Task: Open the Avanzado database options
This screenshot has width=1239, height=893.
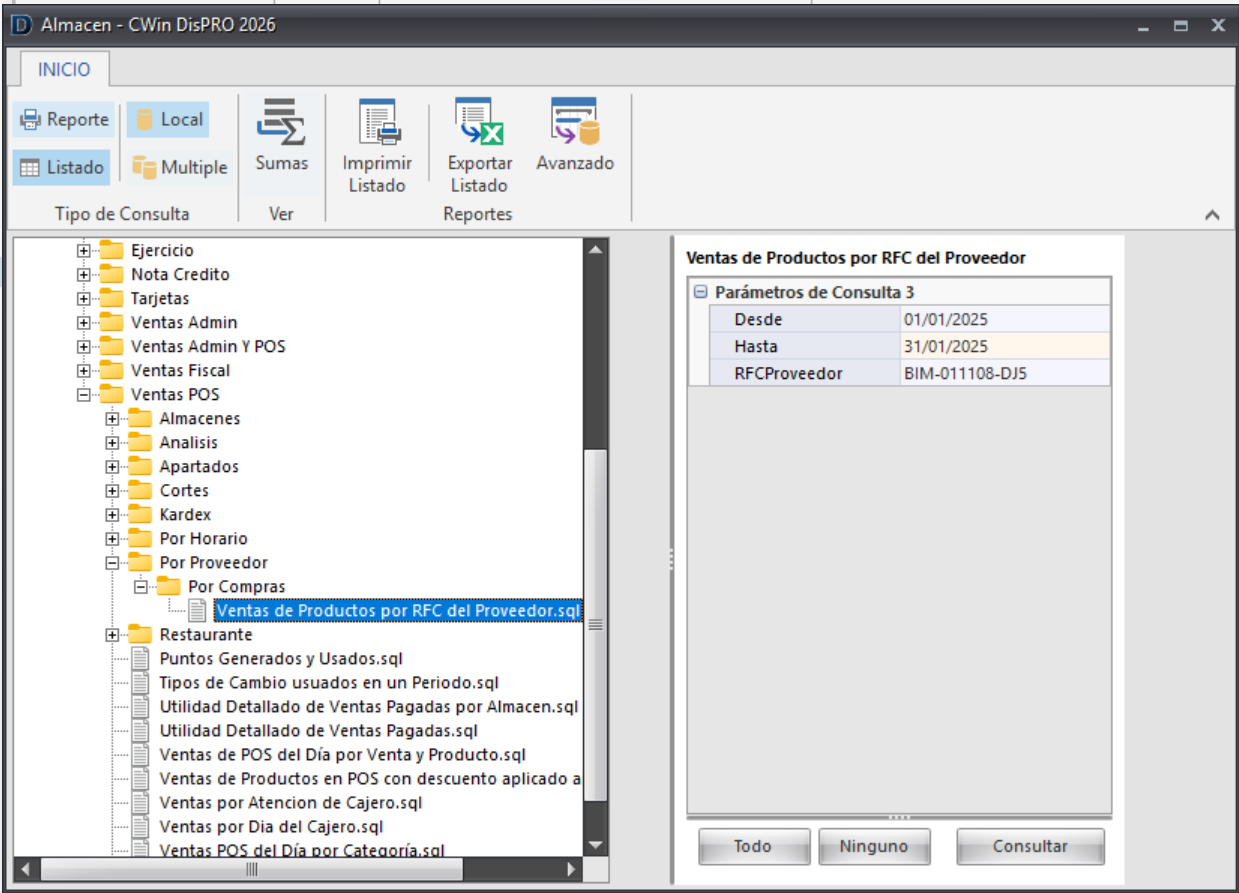Action: (x=574, y=124)
